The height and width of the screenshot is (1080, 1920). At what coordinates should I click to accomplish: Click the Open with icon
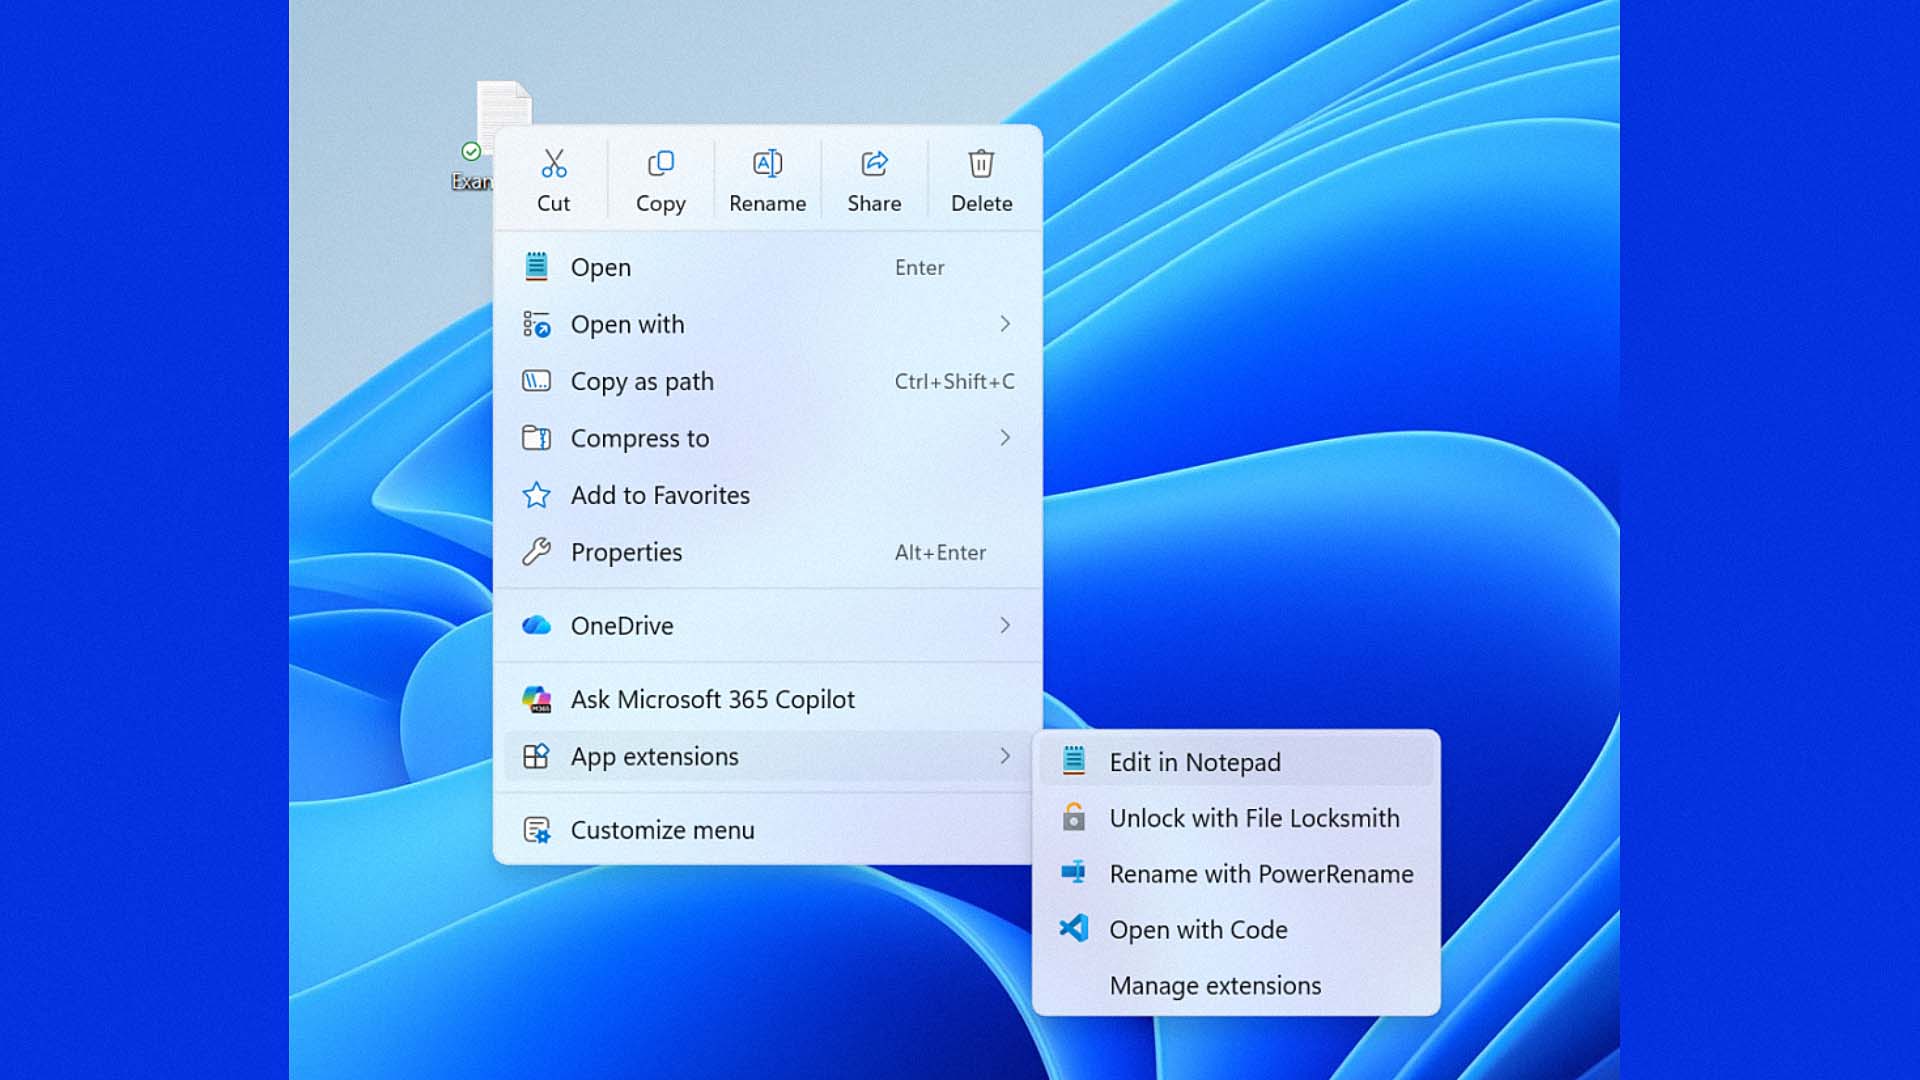pyautogui.click(x=537, y=324)
